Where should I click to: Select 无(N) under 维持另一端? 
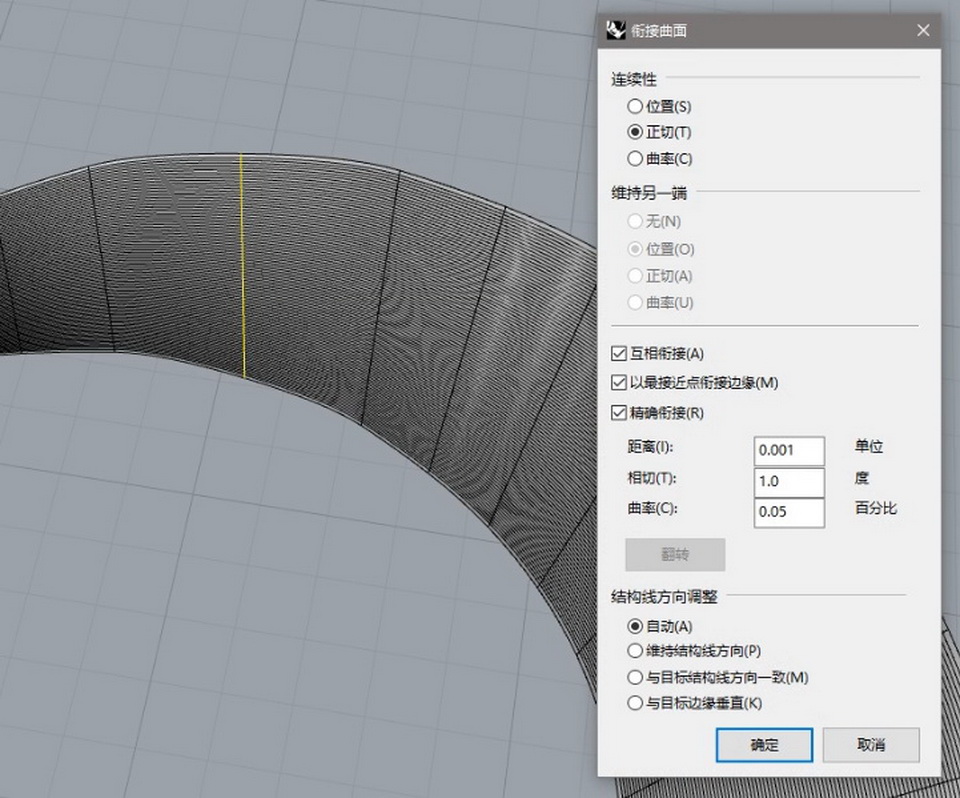pos(634,221)
